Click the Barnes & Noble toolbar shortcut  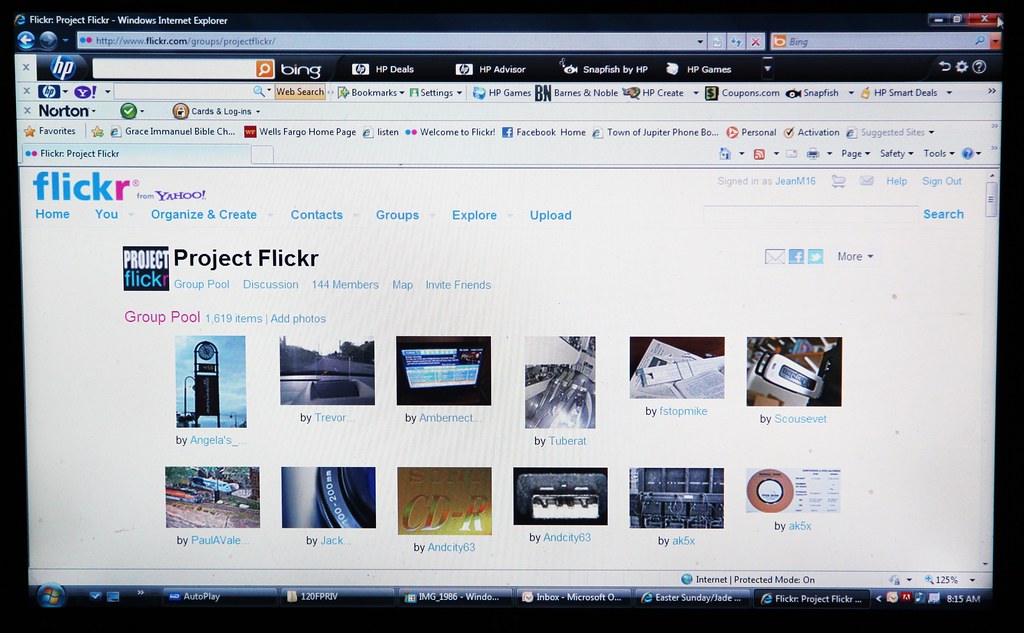tap(577, 93)
